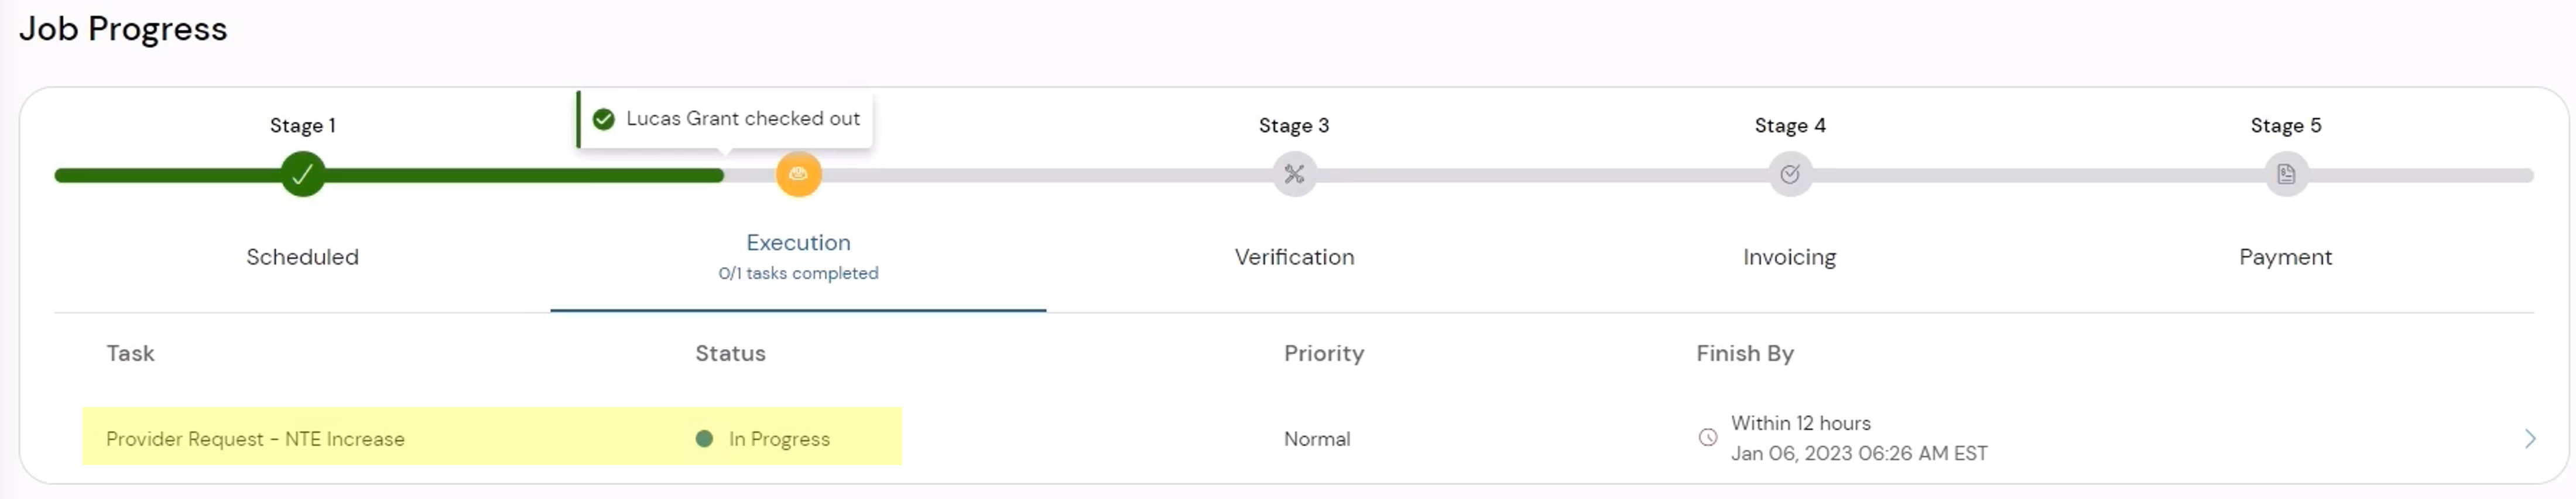This screenshot has height=499, width=2576.
Task: Click the Finish By column header
Action: tap(1744, 353)
